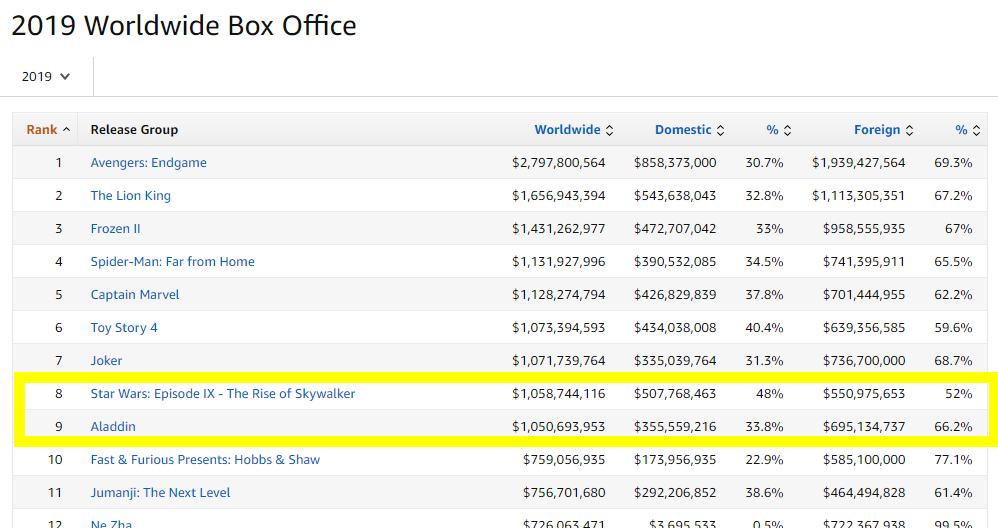998x528 pixels.
Task: Click Joker foreign gross $736,700,000
Action: 864,361
